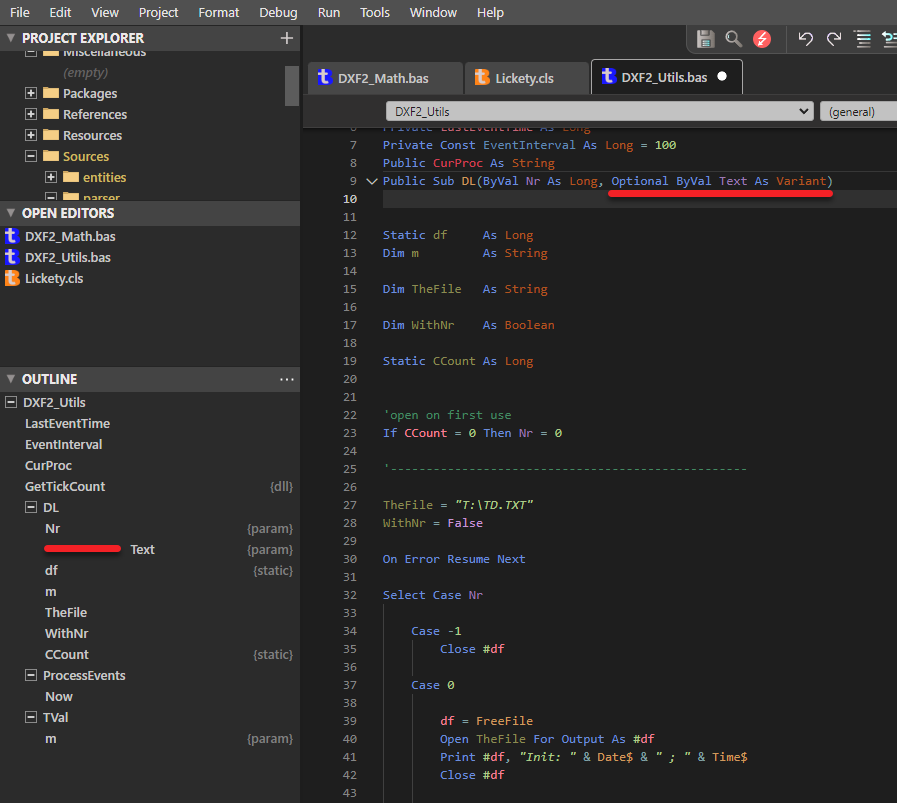This screenshot has height=803, width=897.
Task: Save the current file
Action: click(705, 38)
